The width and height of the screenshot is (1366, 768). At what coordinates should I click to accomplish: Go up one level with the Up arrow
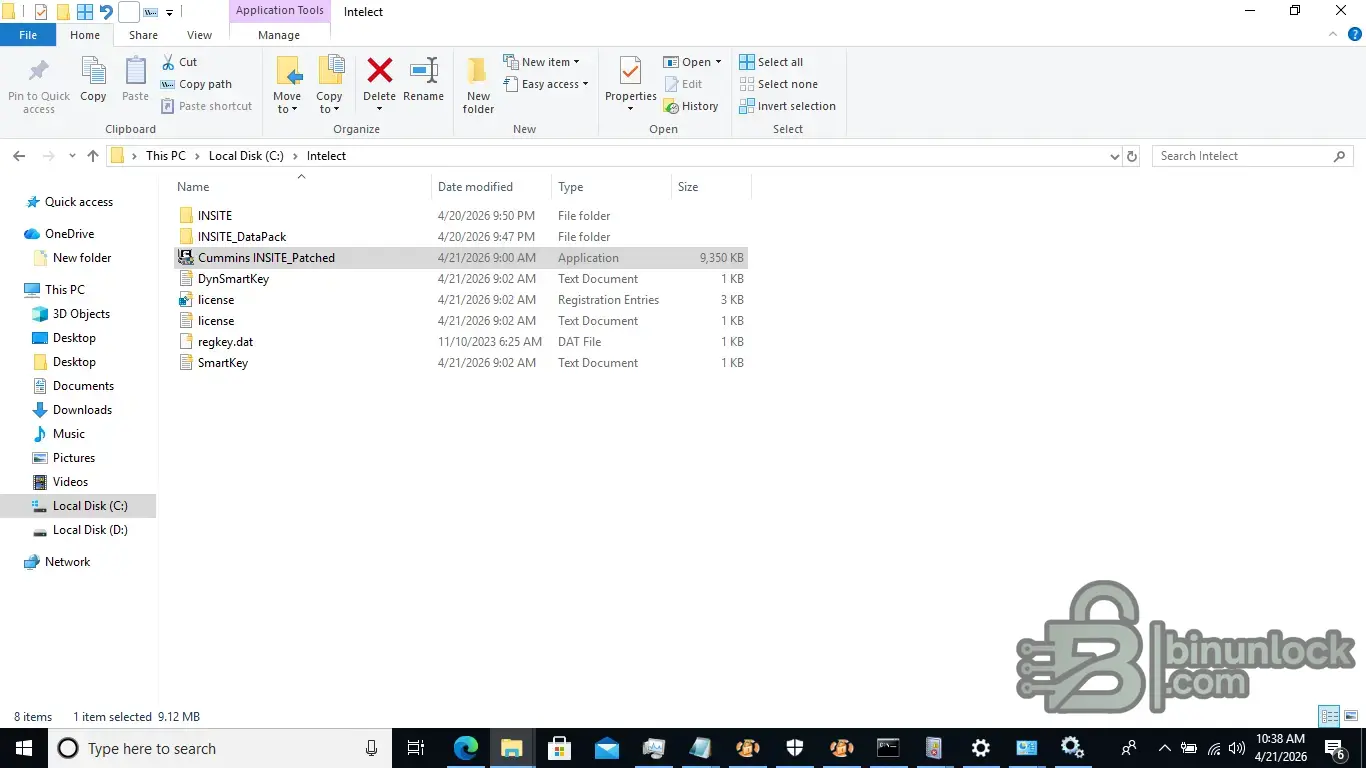click(93, 156)
